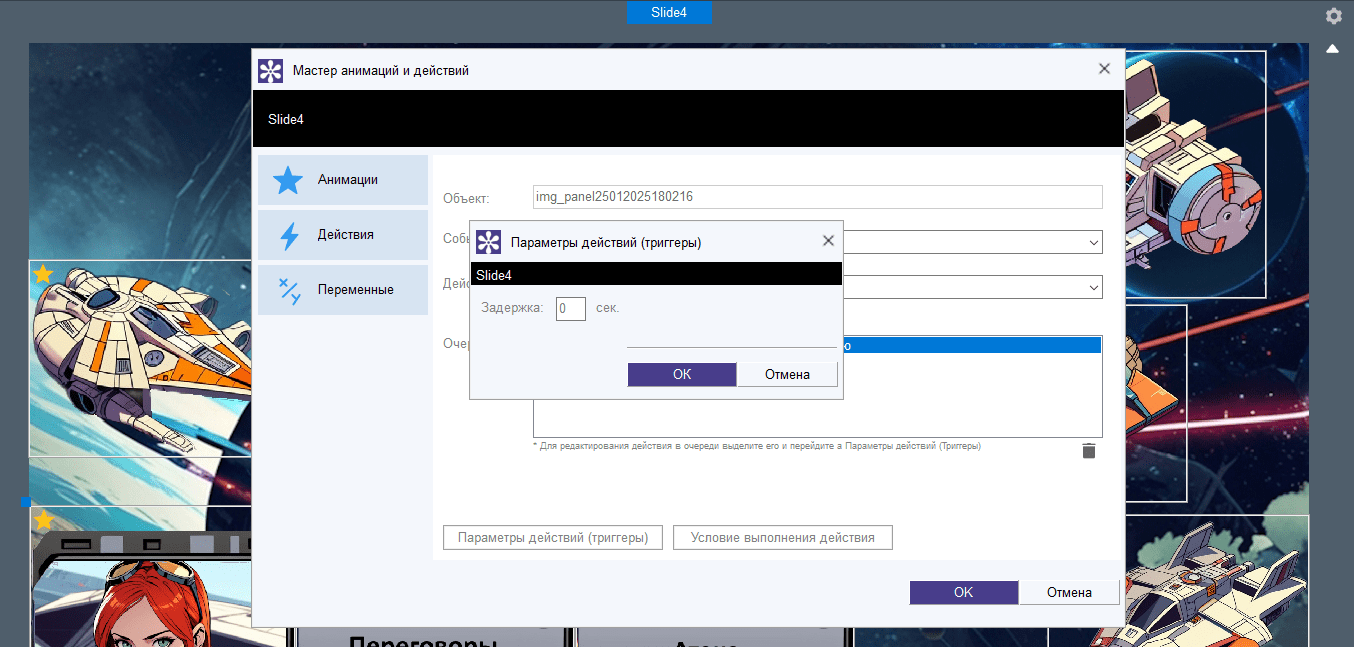The width and height of the screenshot is (1354, 647).
Task: Switch to the Действия section
Action: pyautogui.click(x=343, y=235)
